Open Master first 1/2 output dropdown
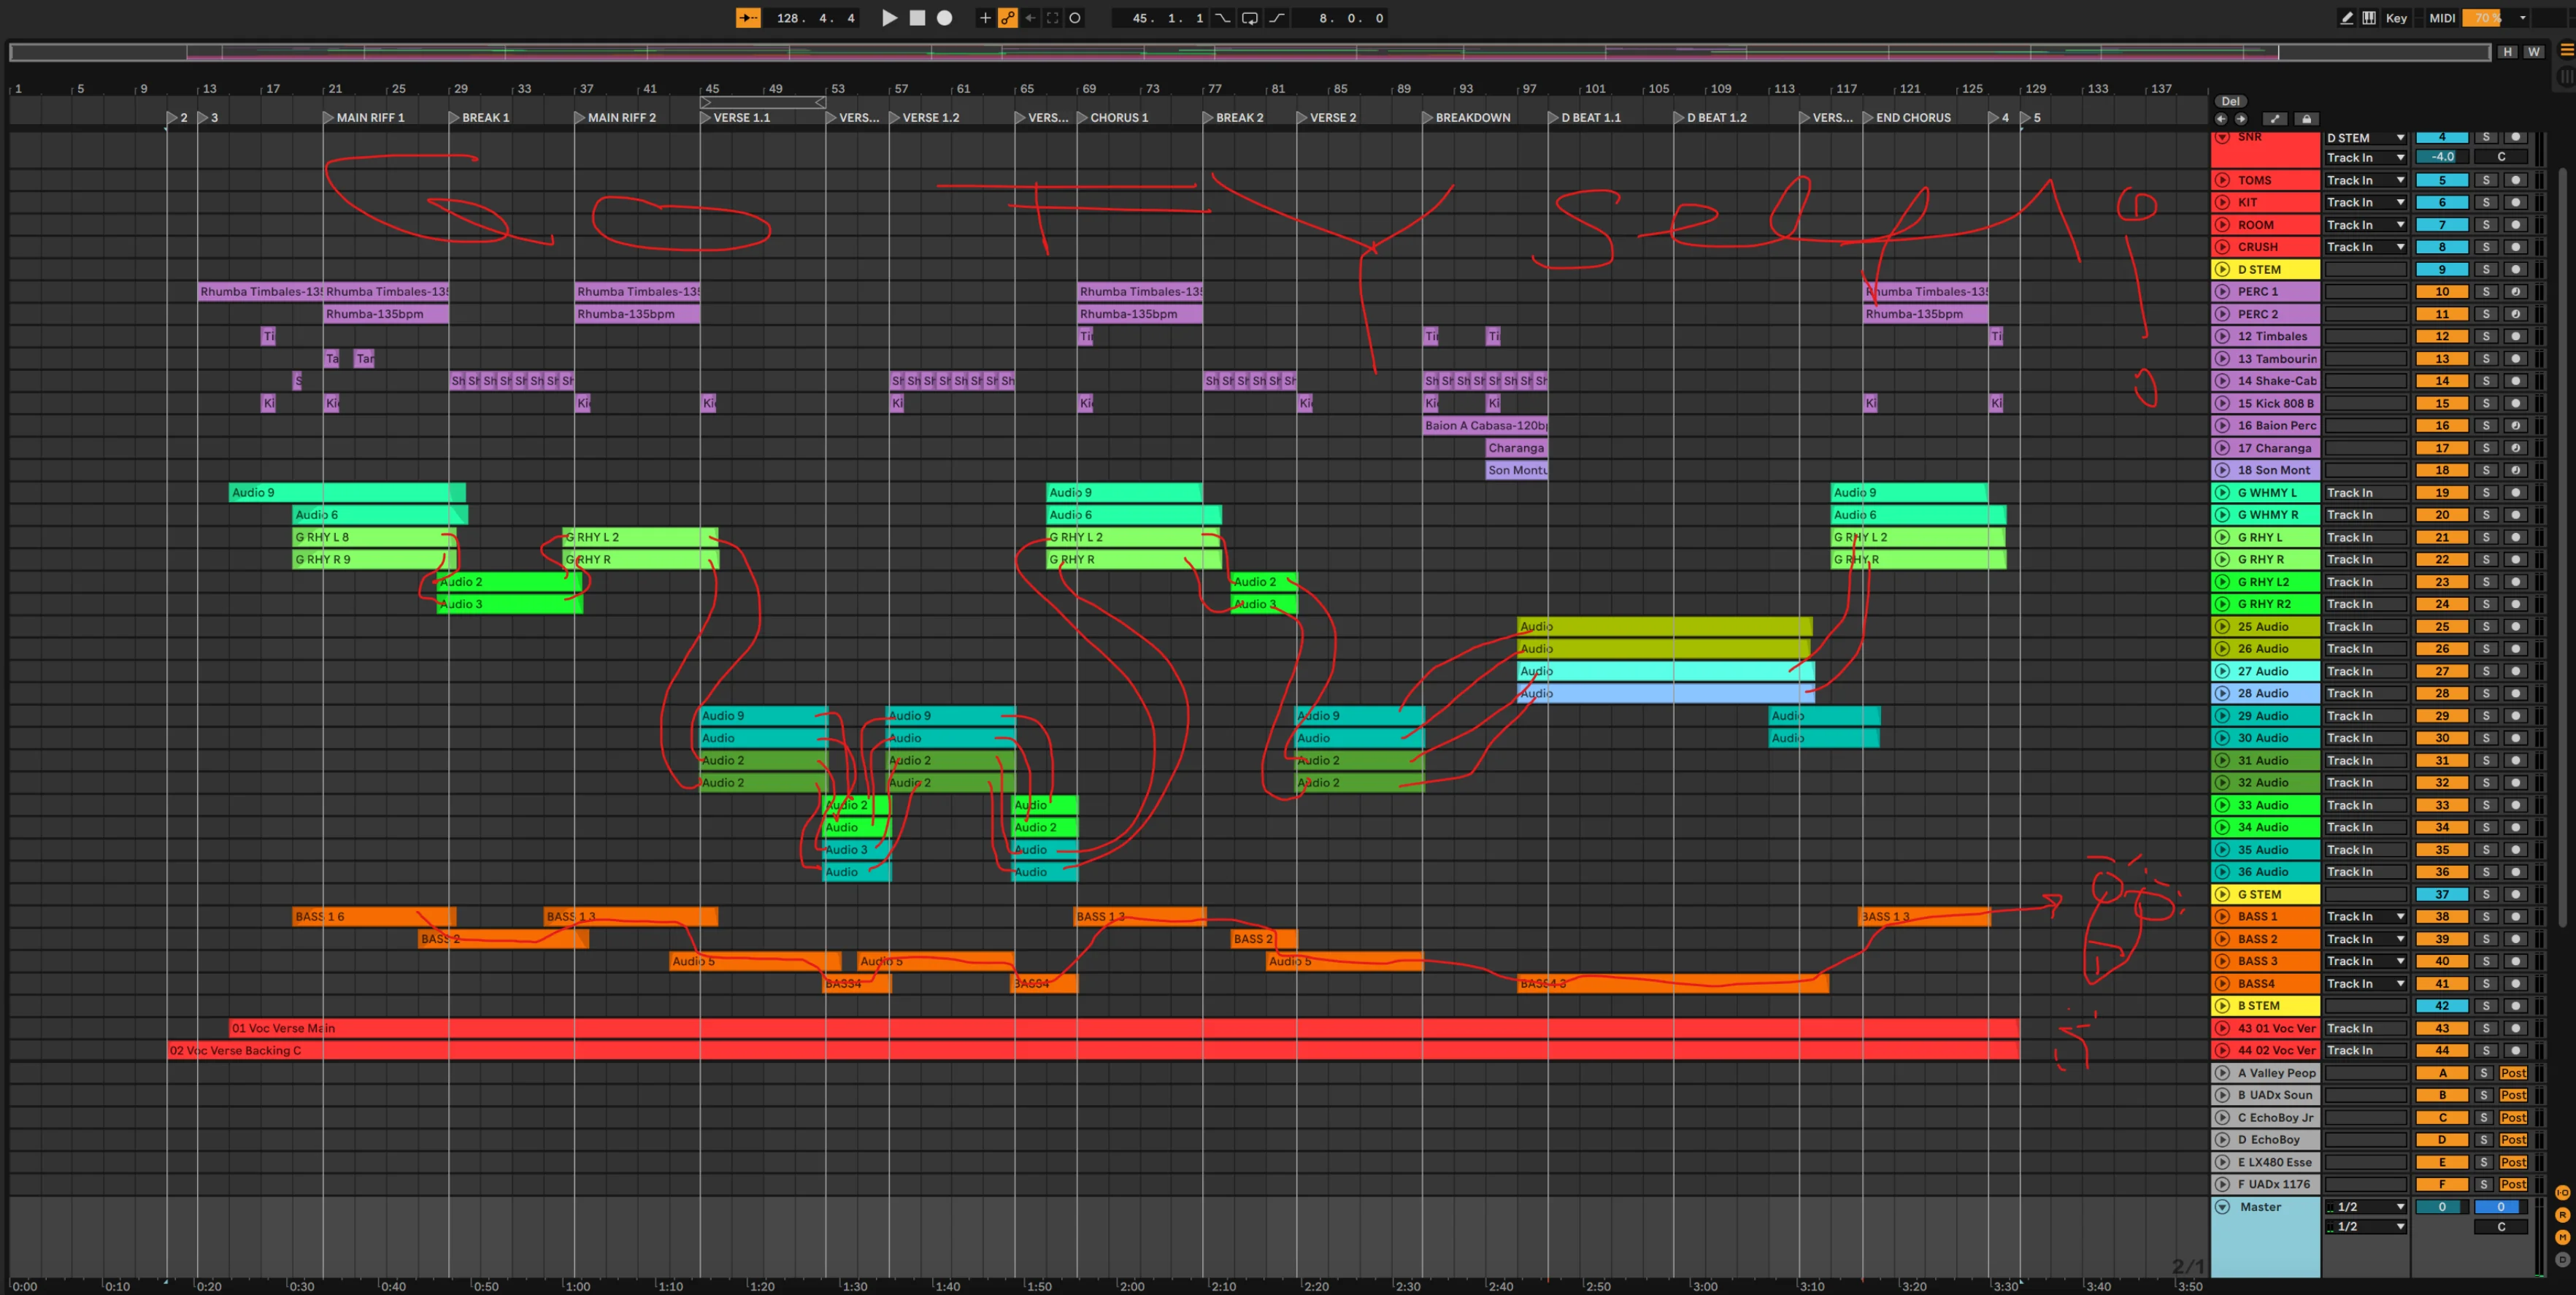The height and width of the screenshot is (1295, 2576). pyautogui.click(x=2365, y=1207)
